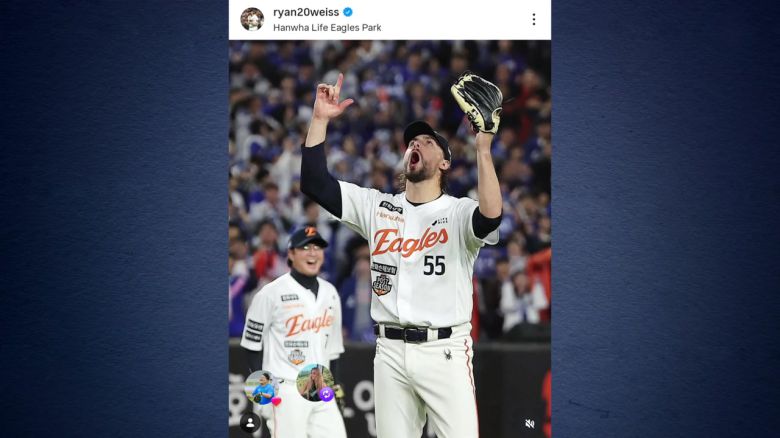Open Hanwha Life Eagles Park location link

click(327, 28)
